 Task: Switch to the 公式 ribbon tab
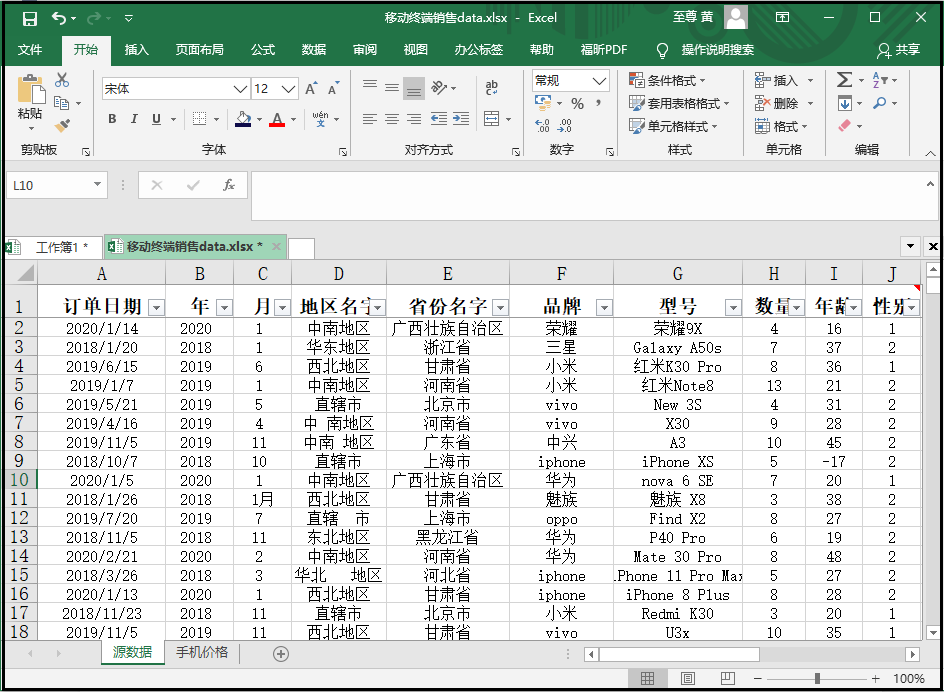pyautogui.click(x=263, y=49)
